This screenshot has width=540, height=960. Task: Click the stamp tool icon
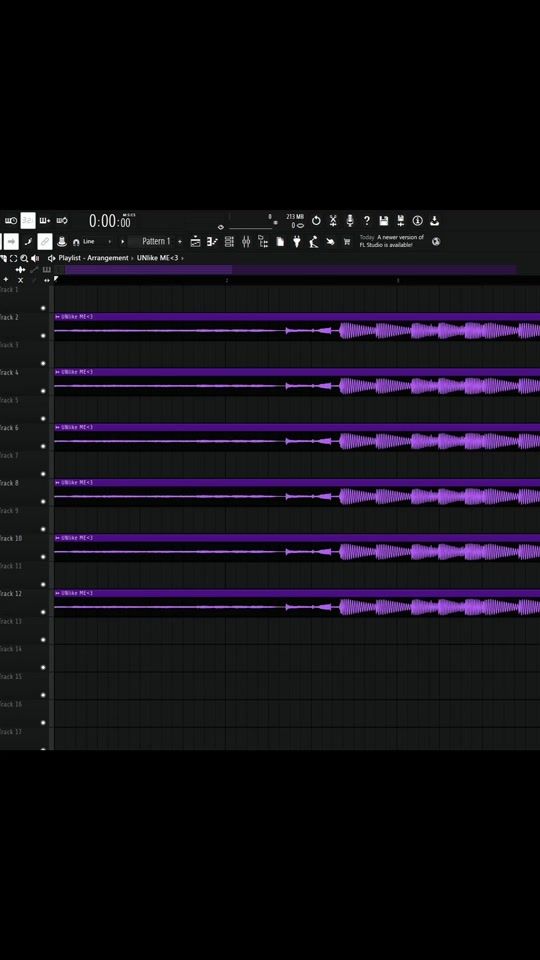pyautogui.click(x=62, y=241)
